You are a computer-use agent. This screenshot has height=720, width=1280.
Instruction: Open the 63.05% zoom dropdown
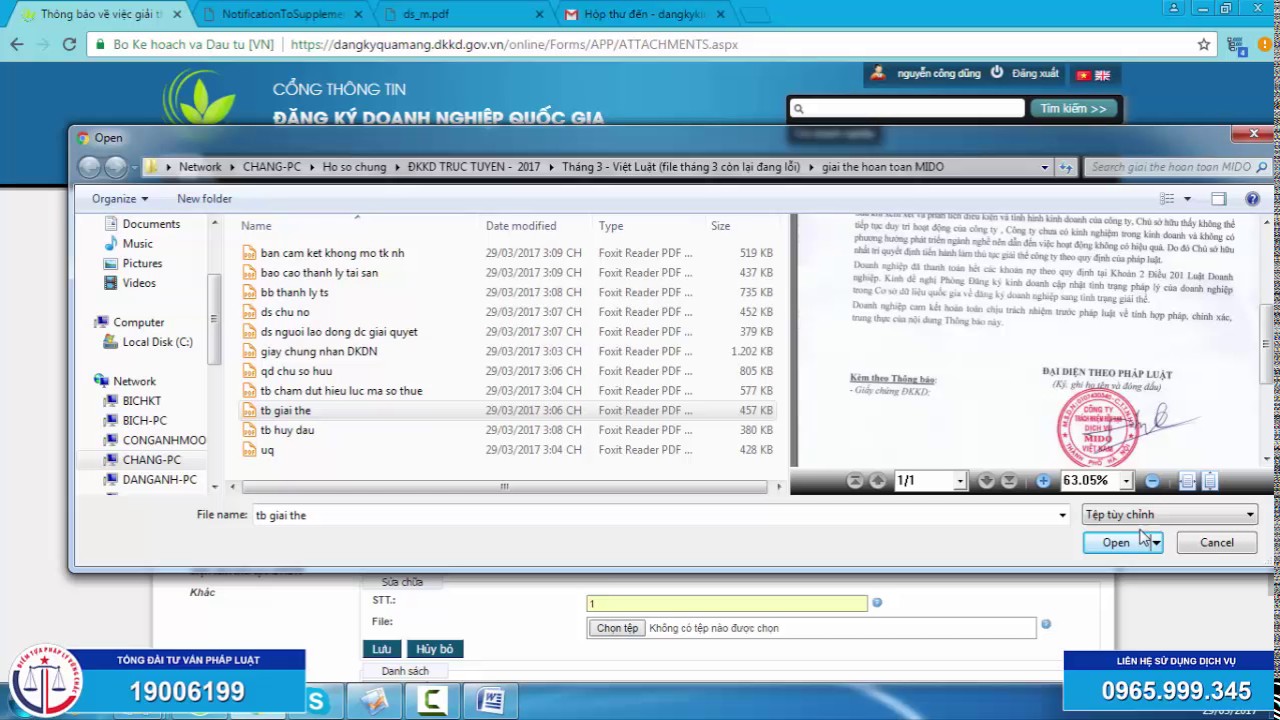[1125, 481]
